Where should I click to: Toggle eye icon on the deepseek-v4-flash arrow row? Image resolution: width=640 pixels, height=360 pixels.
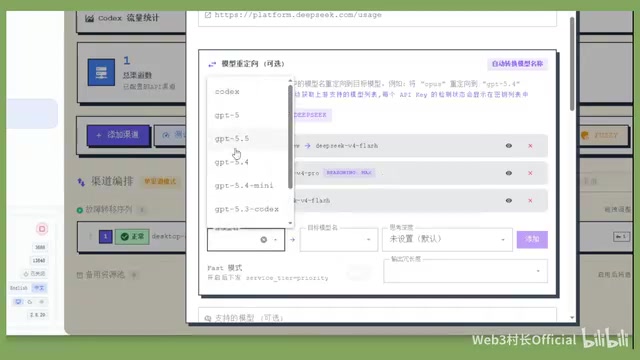509,146
